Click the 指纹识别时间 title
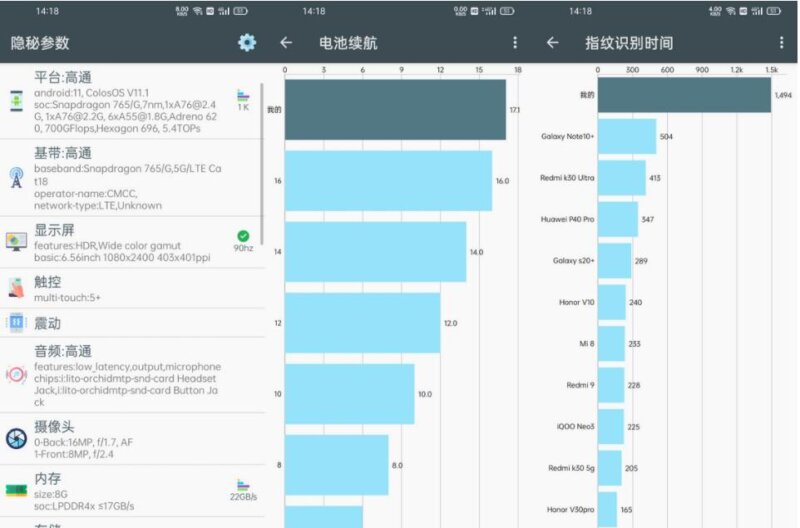This screenshot has width=800, height=528. (x=629, y=43)
